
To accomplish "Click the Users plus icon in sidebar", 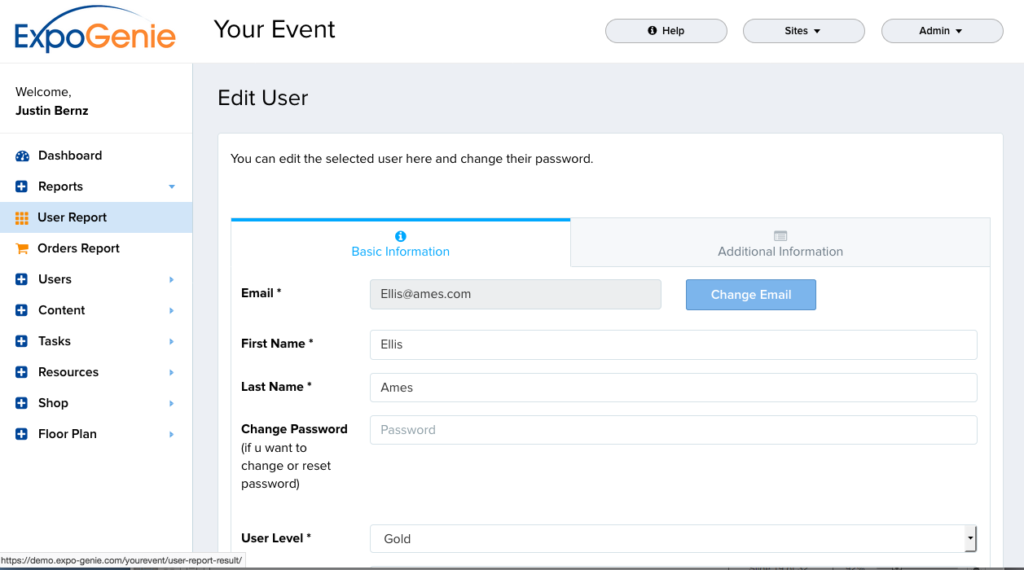I will 22,280.
